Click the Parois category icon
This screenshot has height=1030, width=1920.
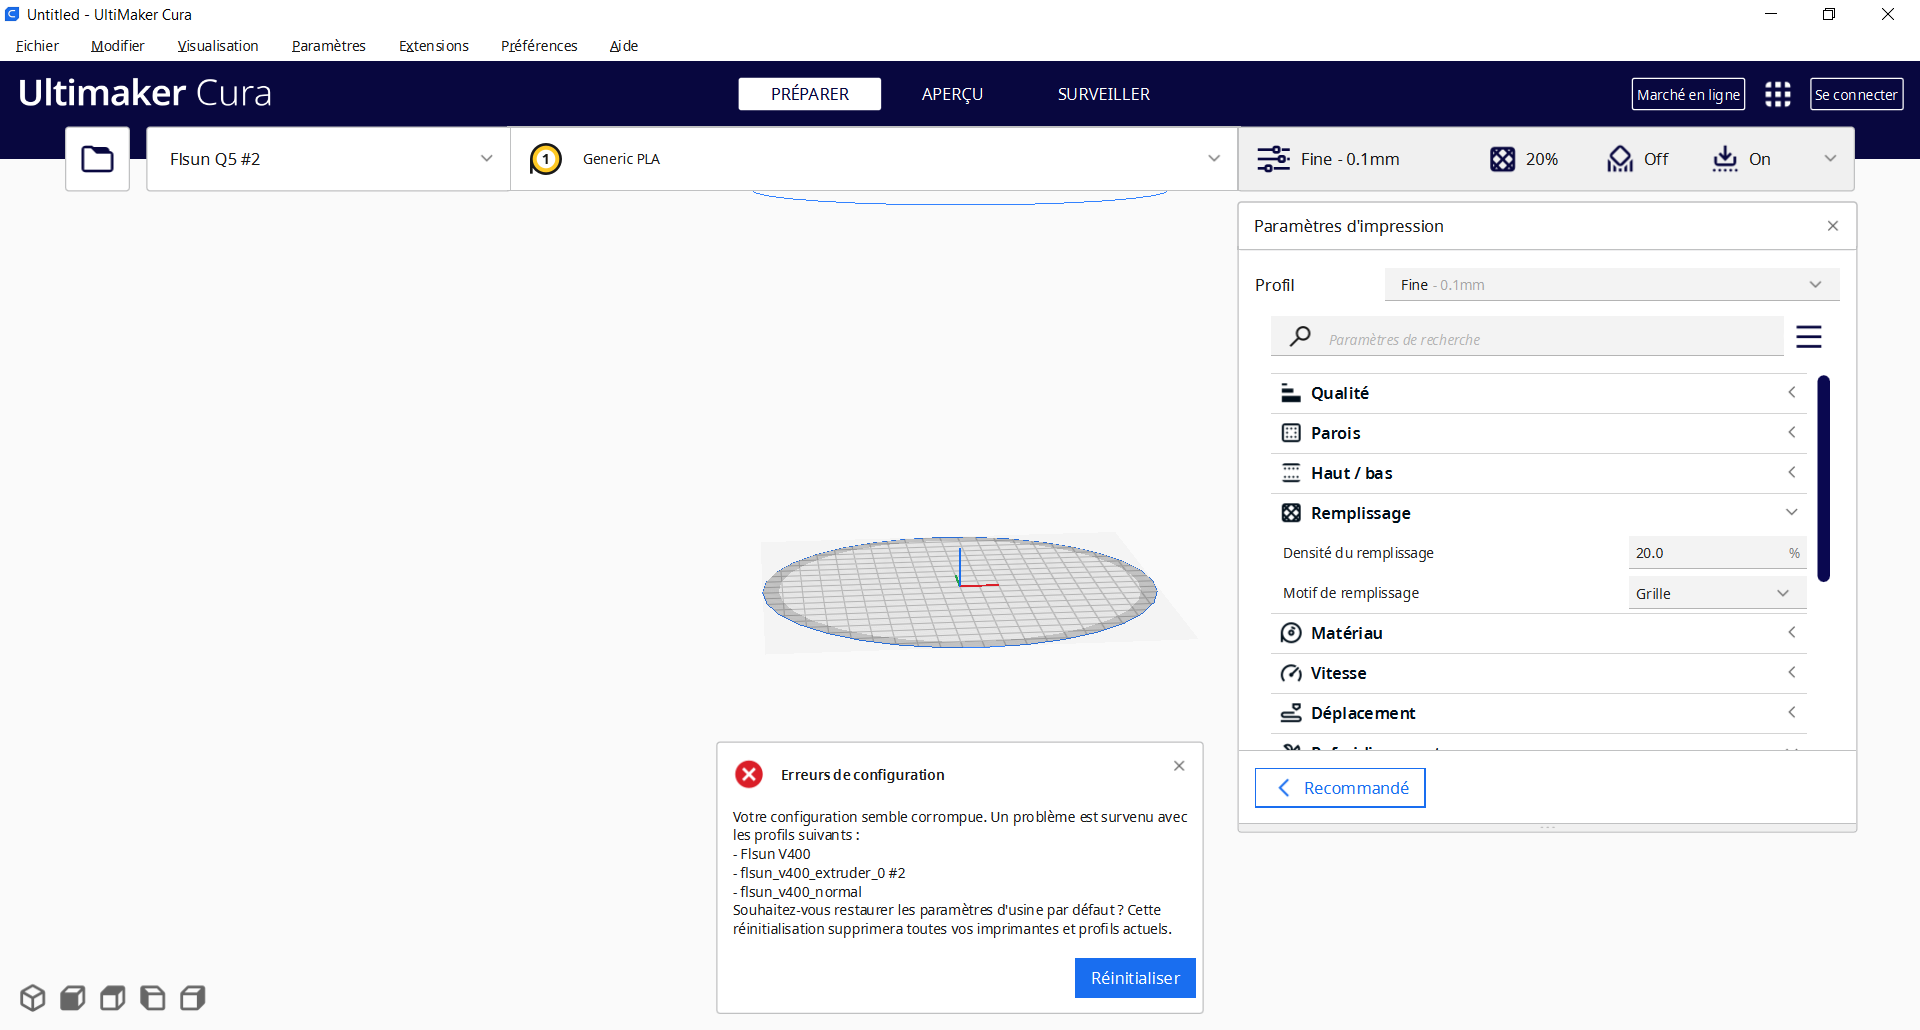pos(1291,433)
